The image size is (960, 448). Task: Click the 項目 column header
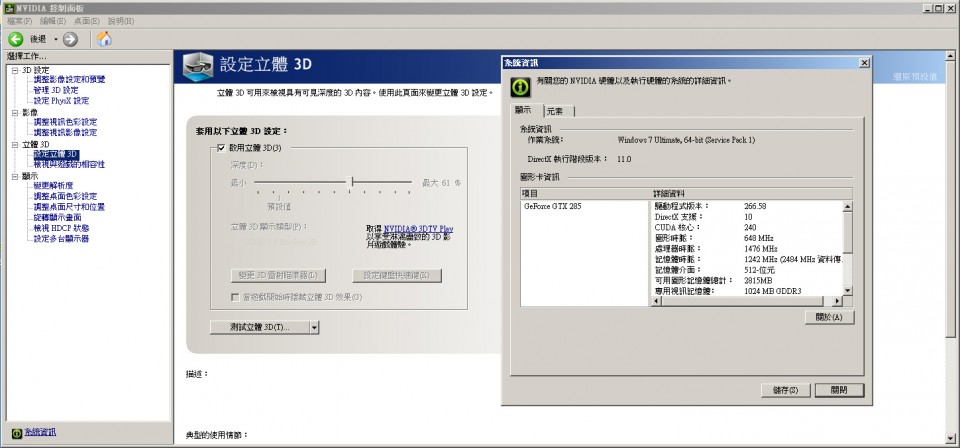(x=585, y=193)
